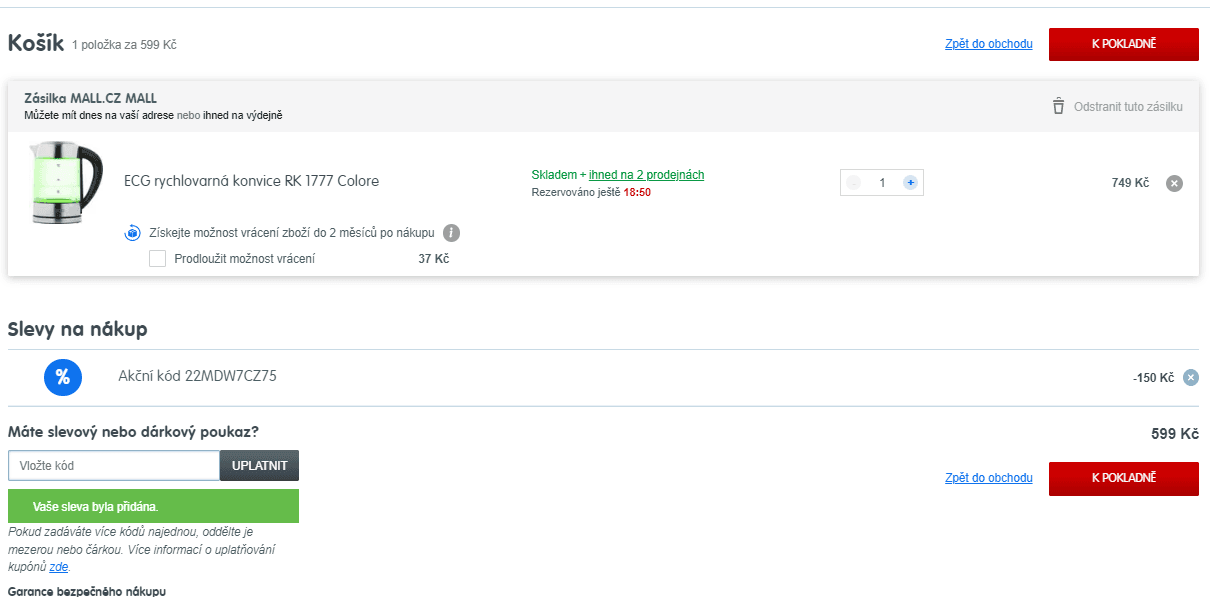Viewport: 1210px width, 597px height.
Task: Click 'Máte slevový nebo dárkový poukaz?' label
Action: (x=133, y=432)
